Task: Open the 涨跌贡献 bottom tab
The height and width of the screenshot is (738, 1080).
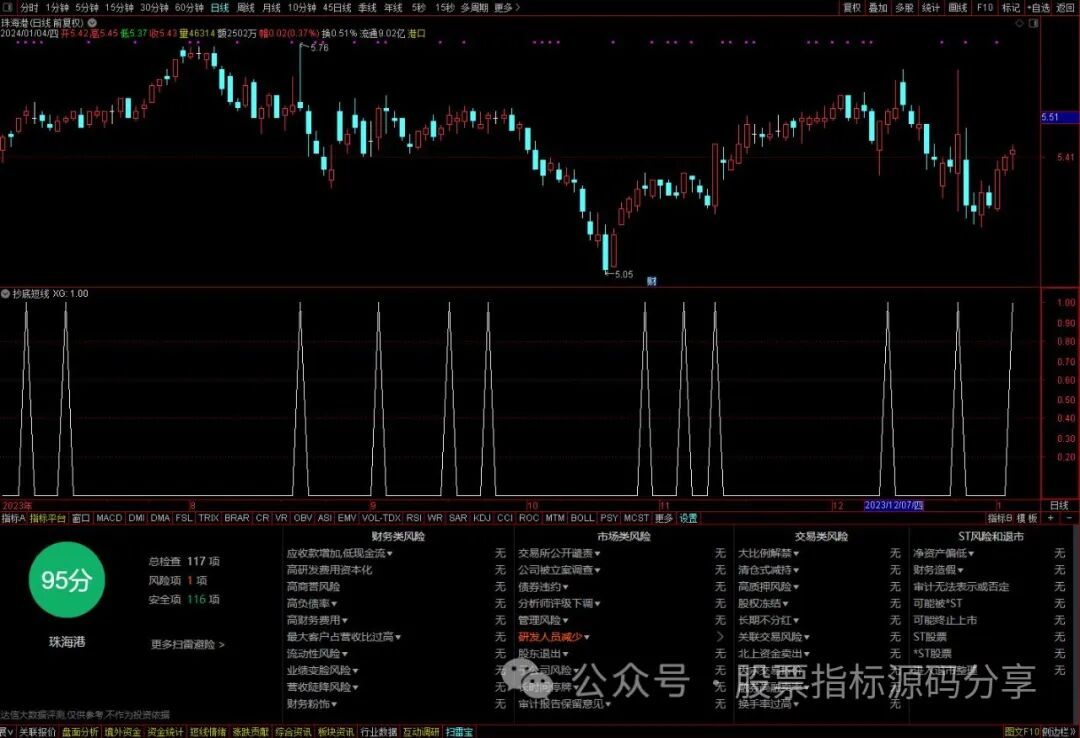Action: (x=251, y=732)
